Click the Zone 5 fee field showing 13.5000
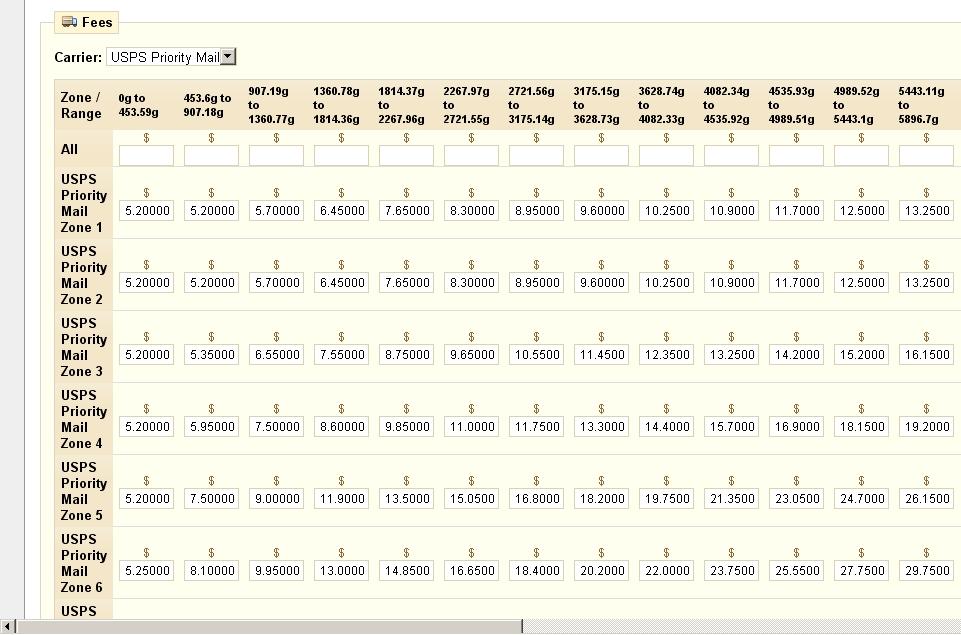Image resolution: width=961 pixels, height=635 pixels. pyautogui.click(x=406, y=499)
